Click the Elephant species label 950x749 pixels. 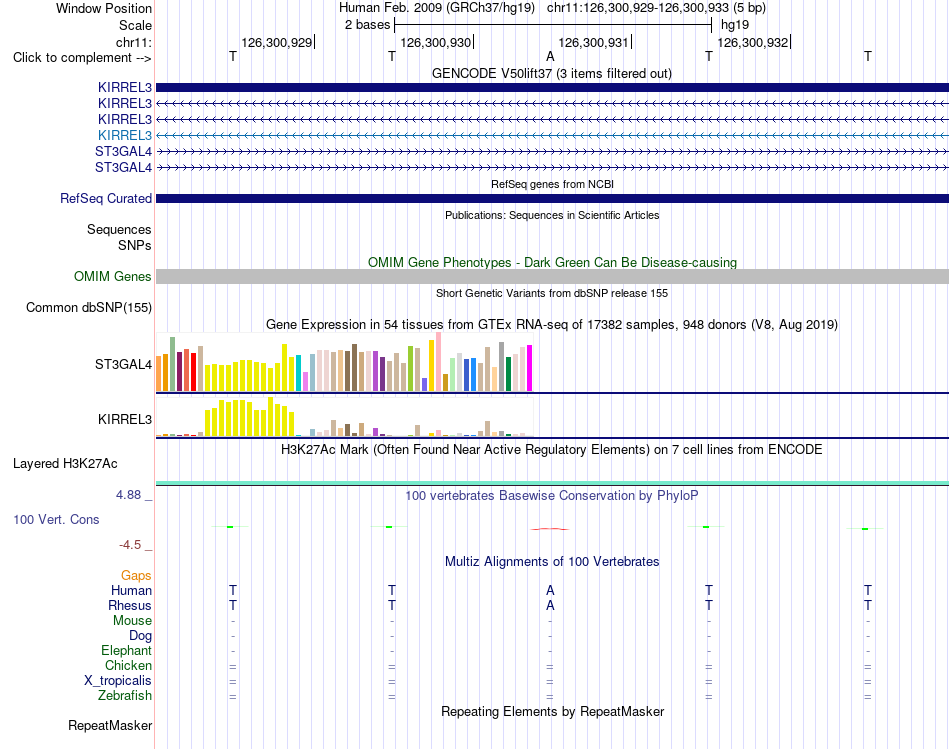point(127,650)
